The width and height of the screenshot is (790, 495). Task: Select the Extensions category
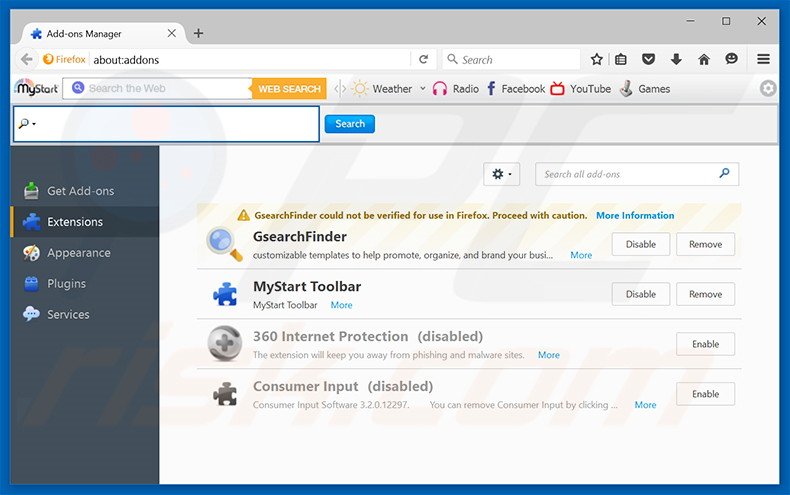(85, 222)
